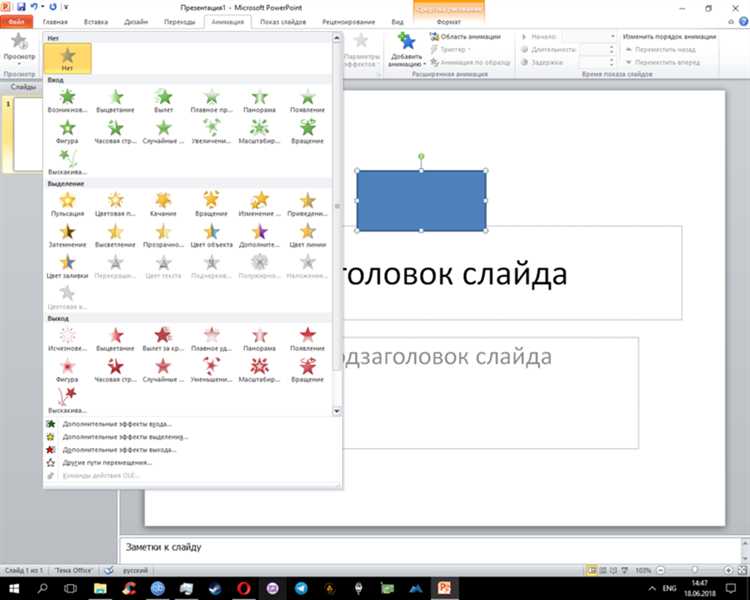
Task: Choose red "Вылет за край" exit effect
Action: click(x=164, y=340)
